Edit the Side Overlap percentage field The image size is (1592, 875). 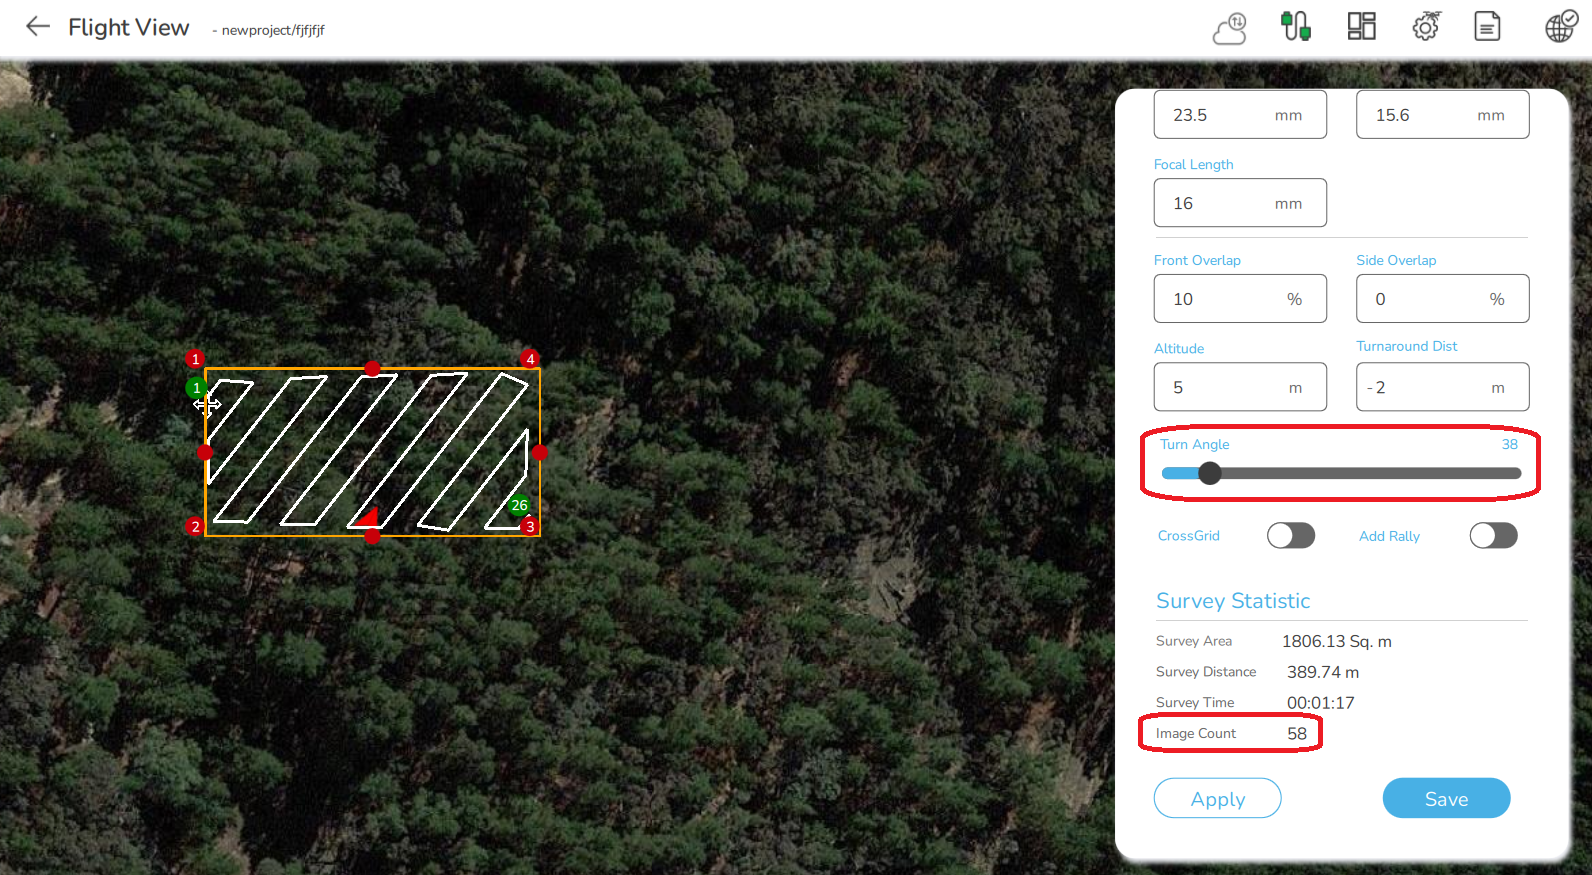1442,299
